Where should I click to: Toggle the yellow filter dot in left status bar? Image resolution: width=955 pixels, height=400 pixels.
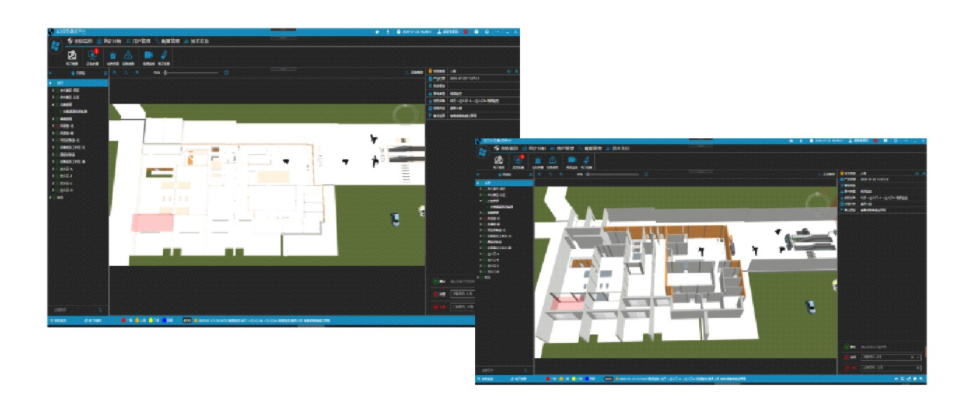(x=151, y=320)
